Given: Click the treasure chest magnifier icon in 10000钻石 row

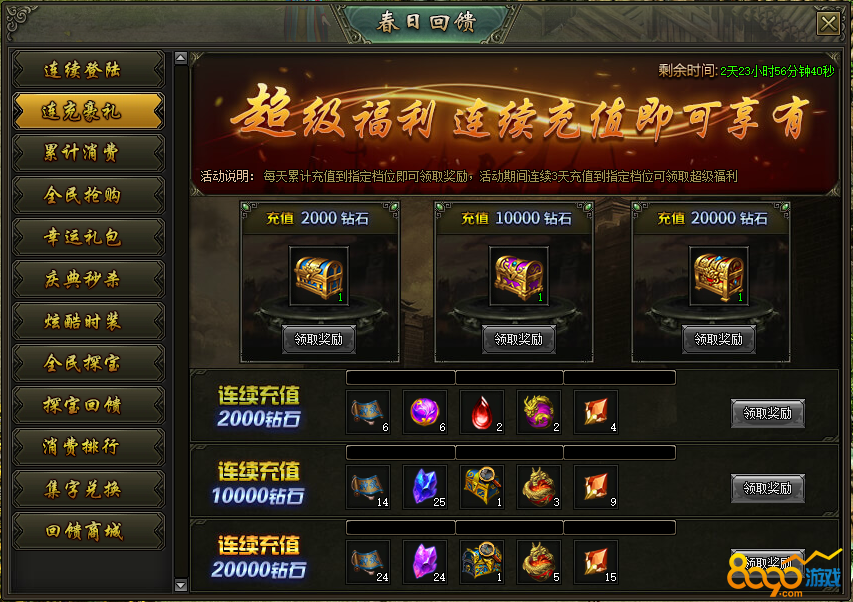Looking at the screenshot, I should pyautogui.click(x=482, y=487).
